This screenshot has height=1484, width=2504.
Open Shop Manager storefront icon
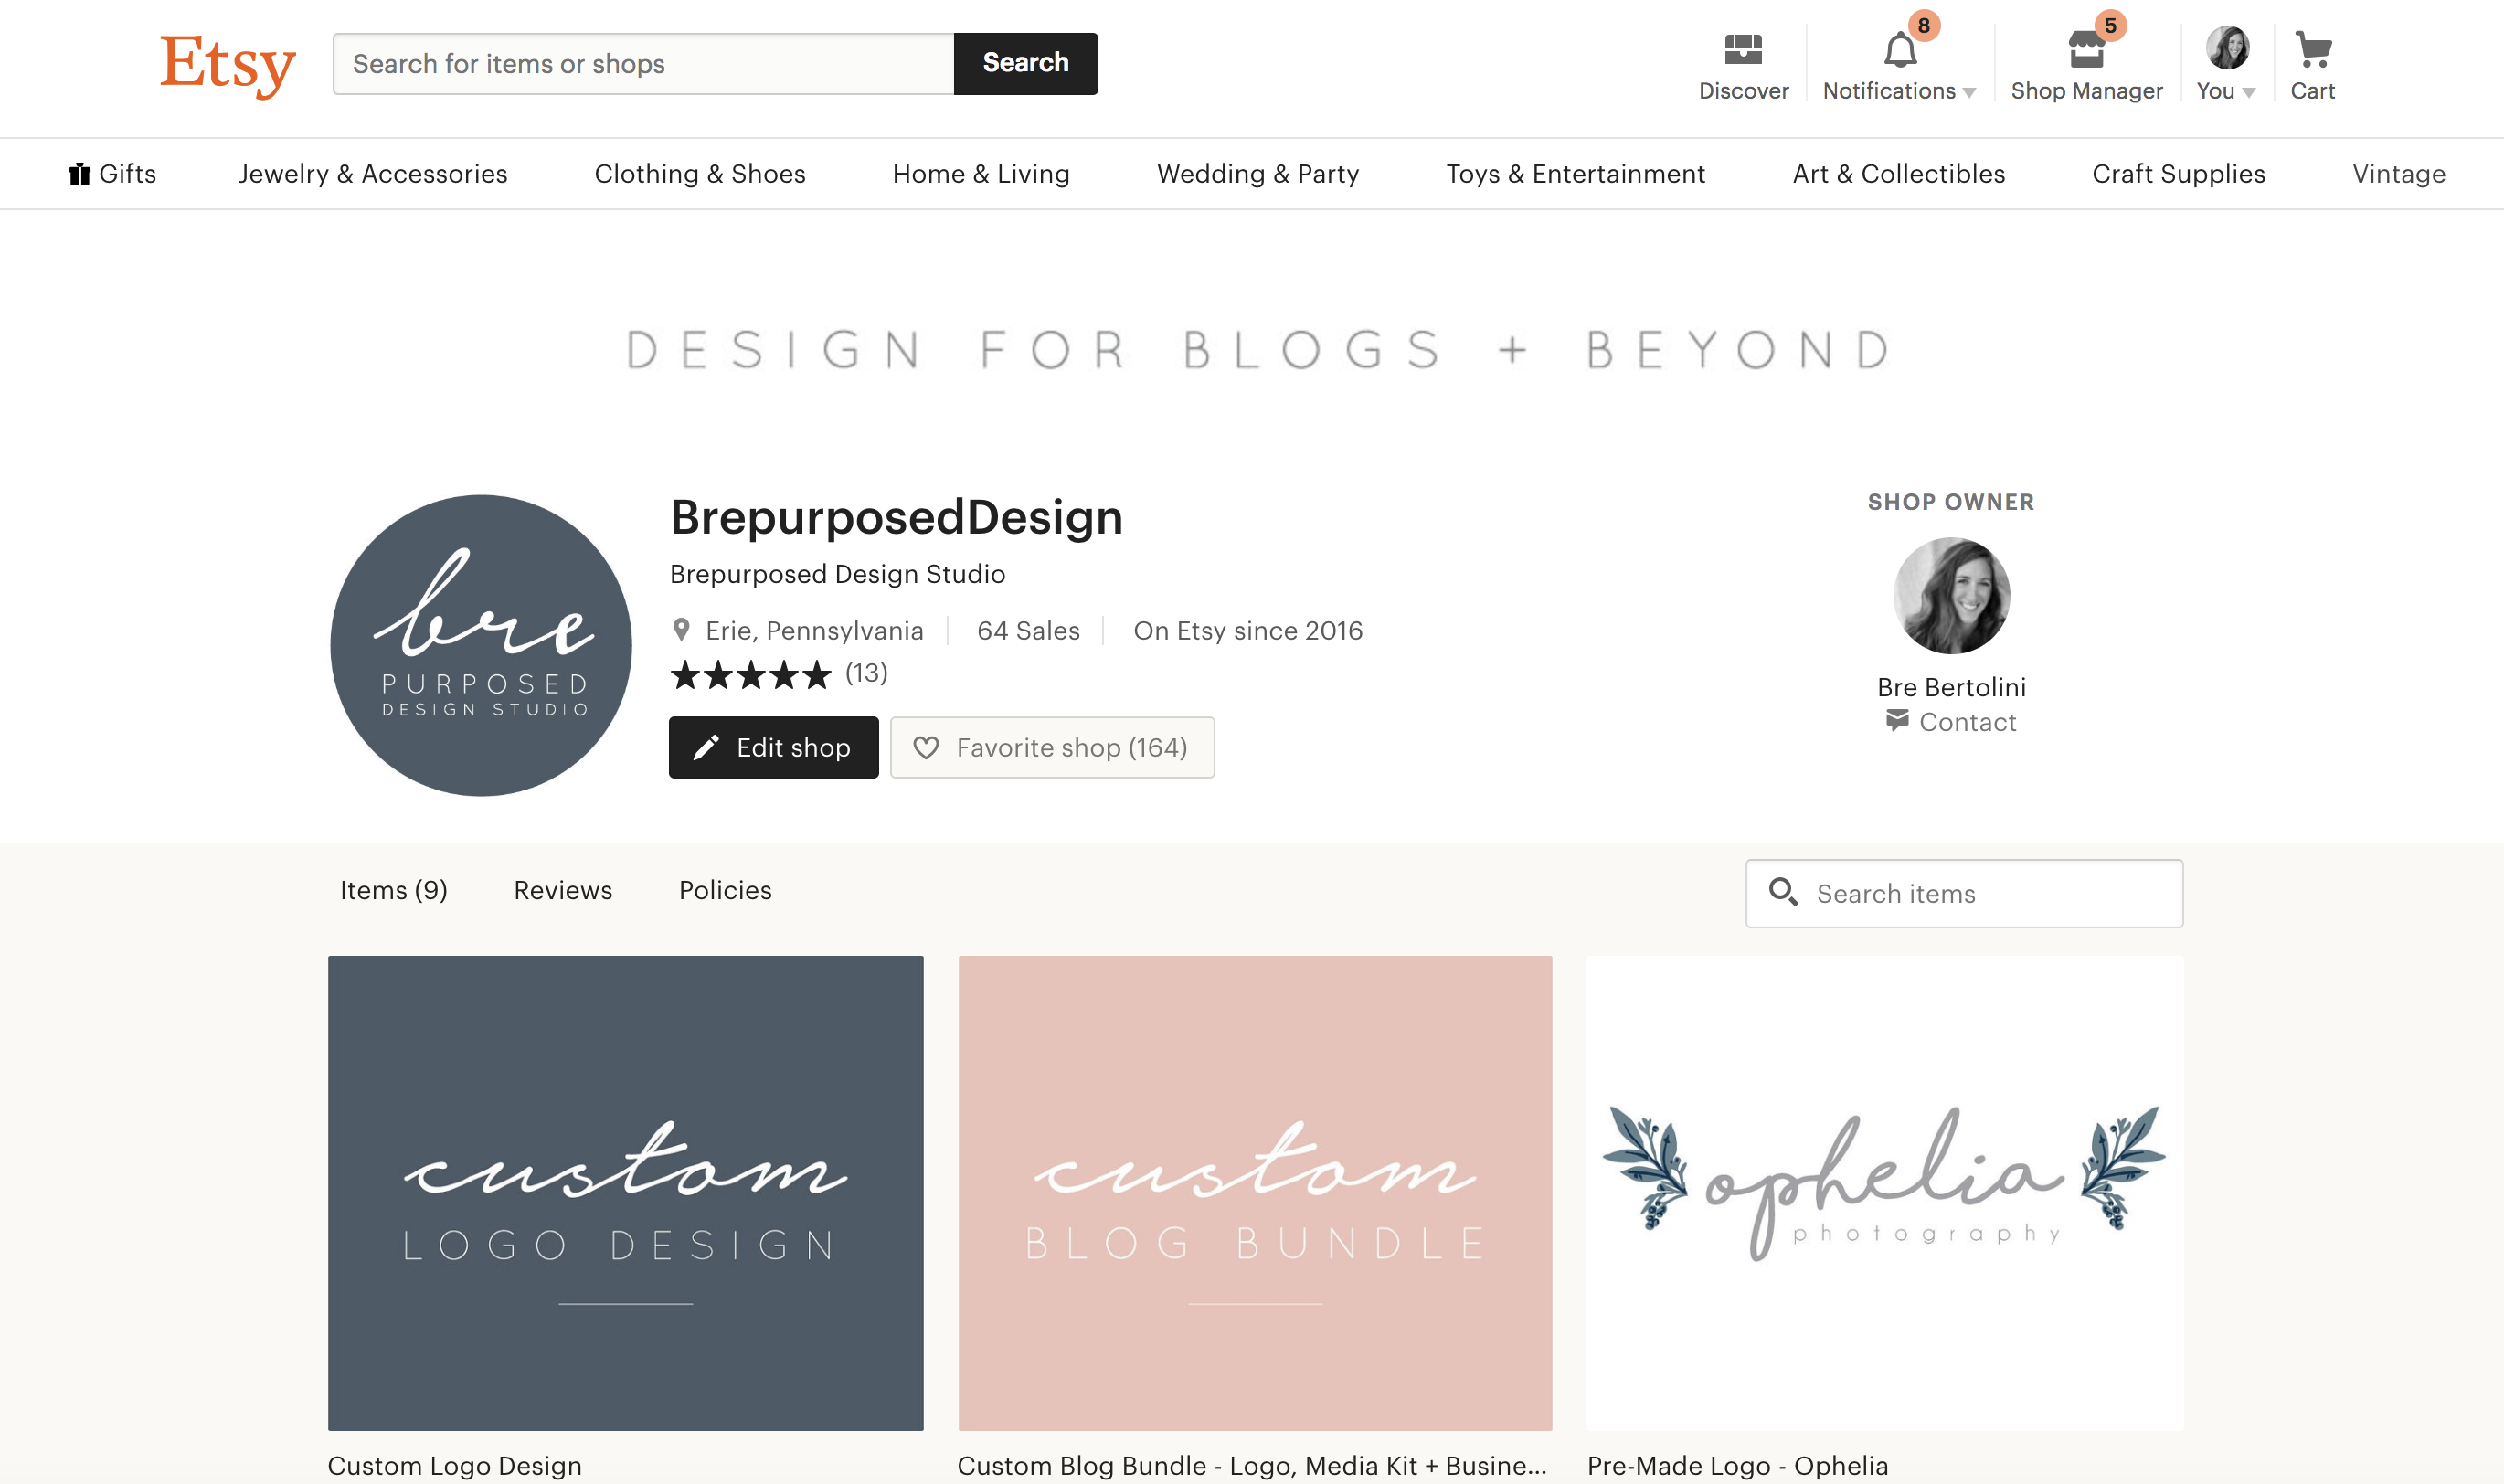[x=2086, y=49]
